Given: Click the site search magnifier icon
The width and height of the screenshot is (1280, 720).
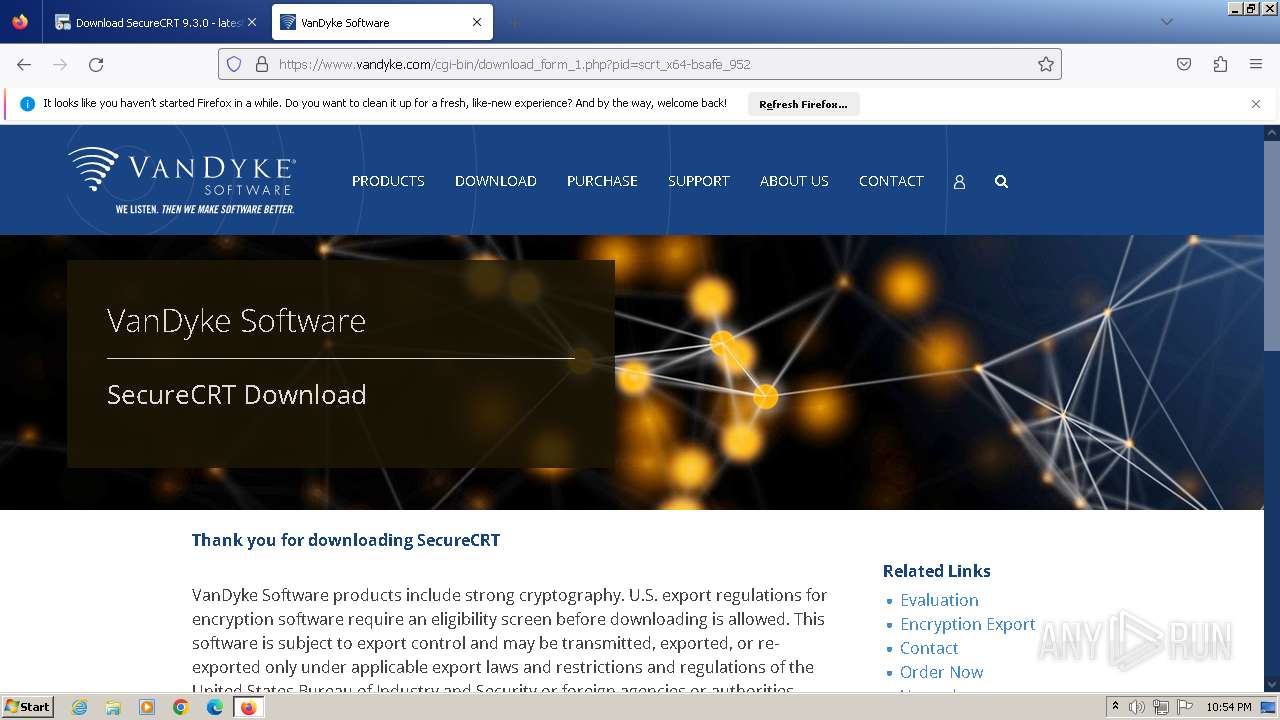Looking at the screenshot, I should 1001,182.
